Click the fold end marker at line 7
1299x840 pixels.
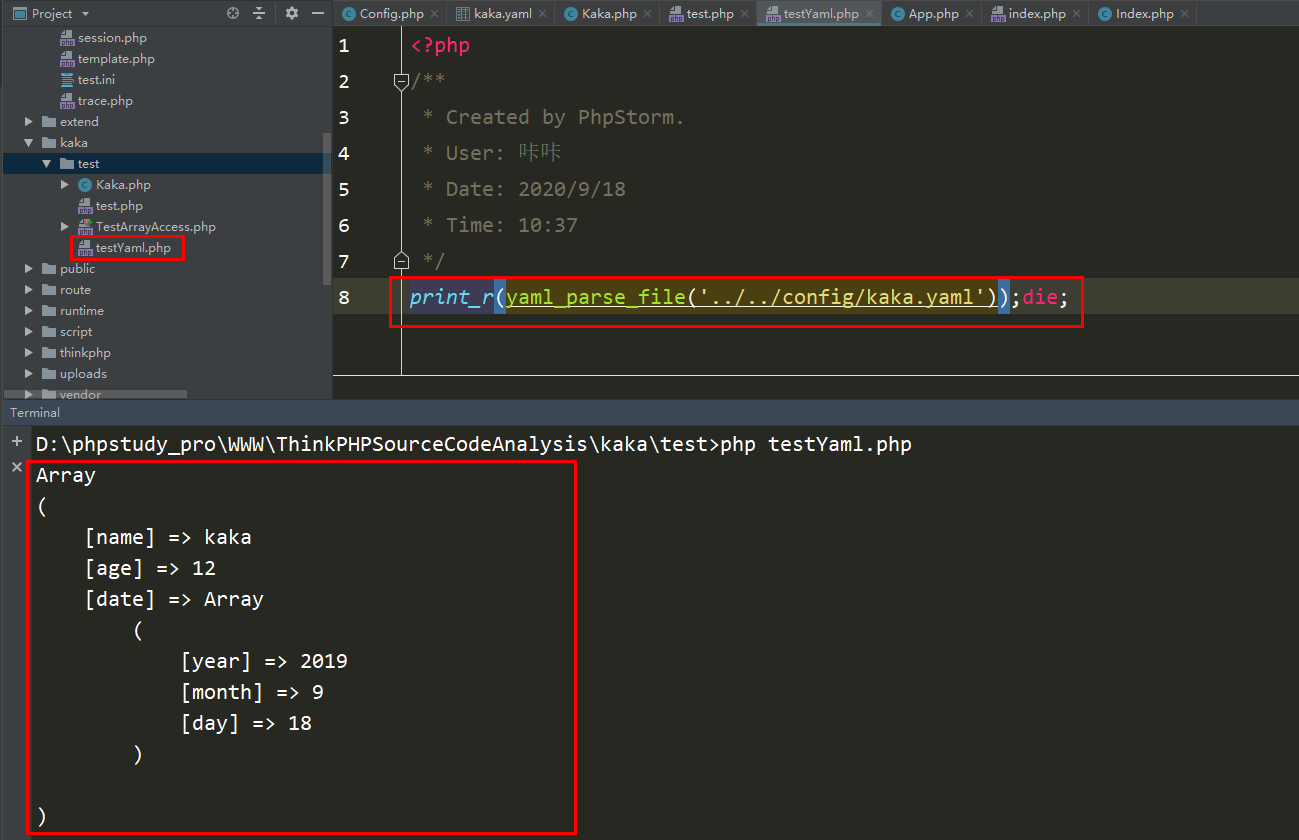point(401,261)
